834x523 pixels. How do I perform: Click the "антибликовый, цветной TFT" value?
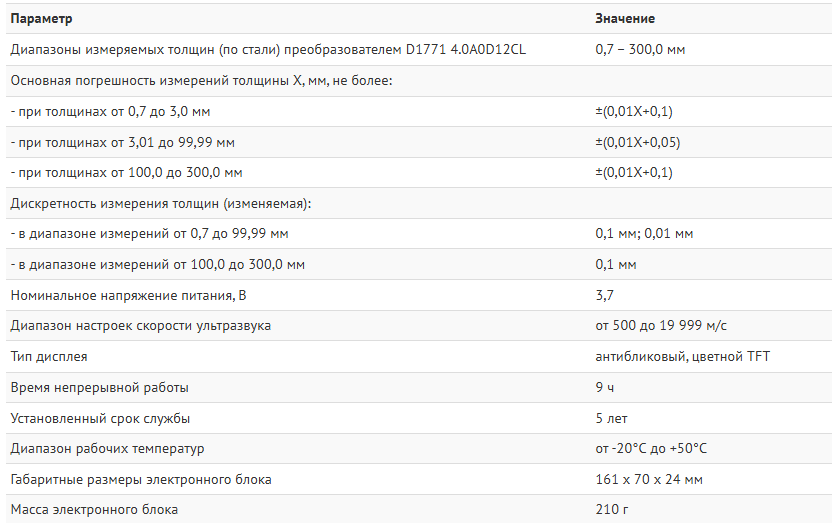click(x=682, y=357)
